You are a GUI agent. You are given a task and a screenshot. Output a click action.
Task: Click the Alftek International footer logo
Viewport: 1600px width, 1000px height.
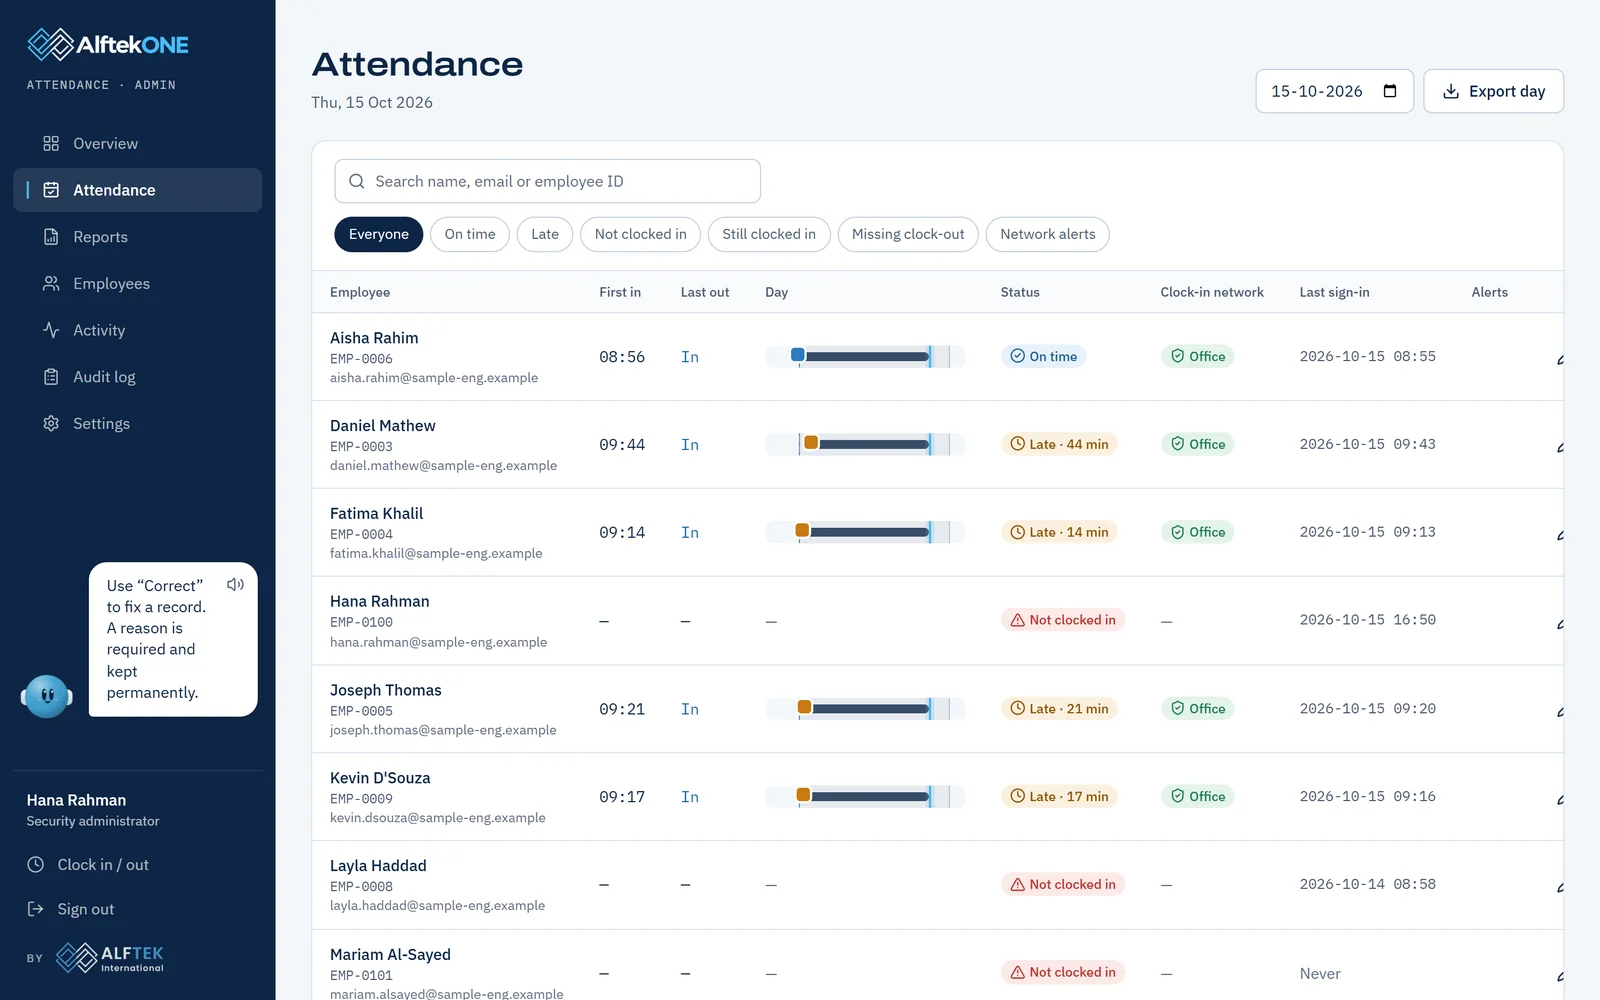coord(110,958)
